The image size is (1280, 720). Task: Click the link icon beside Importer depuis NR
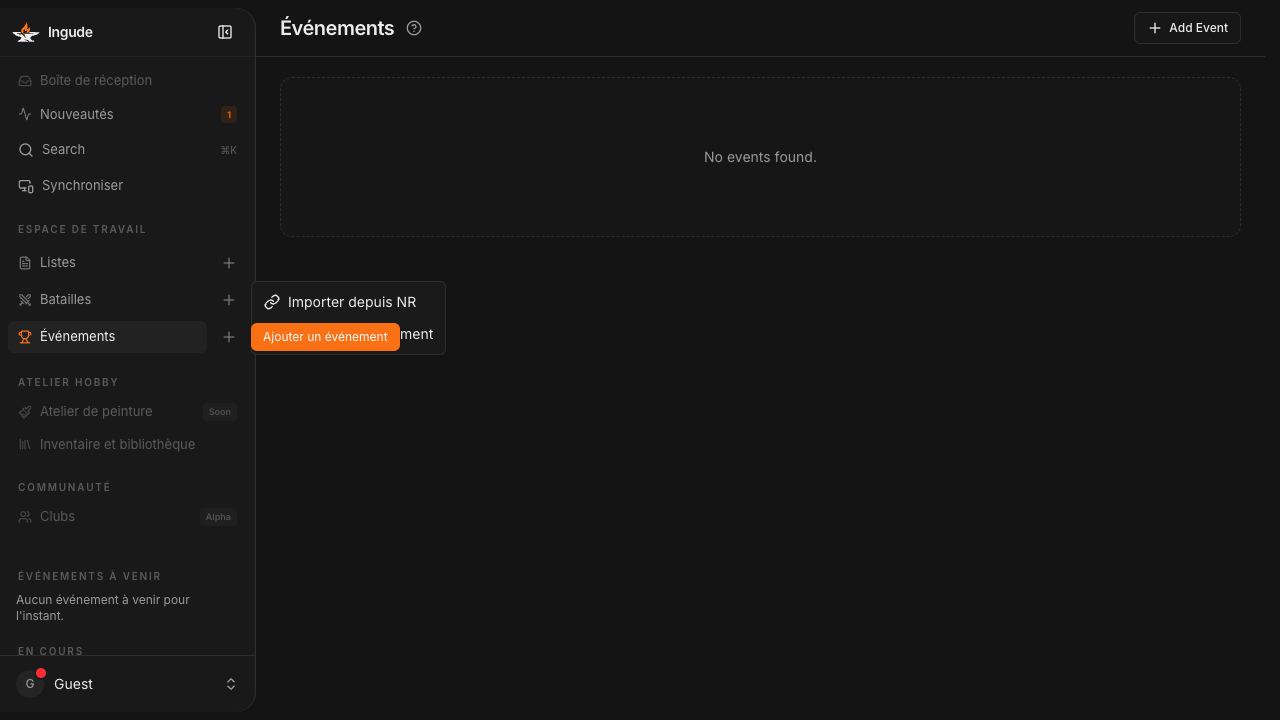pos(272,302)
